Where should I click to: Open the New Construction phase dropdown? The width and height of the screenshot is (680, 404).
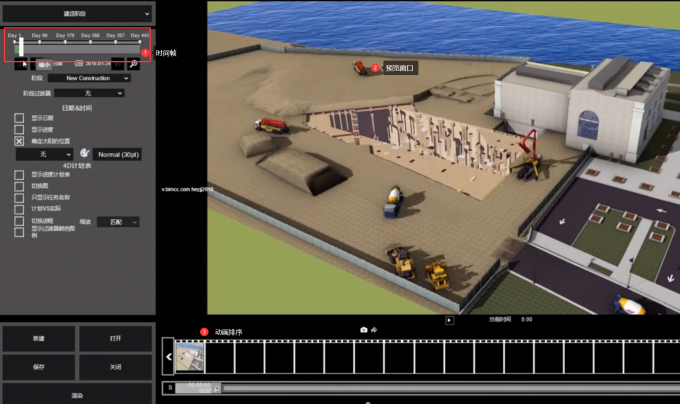coord(89,78)
